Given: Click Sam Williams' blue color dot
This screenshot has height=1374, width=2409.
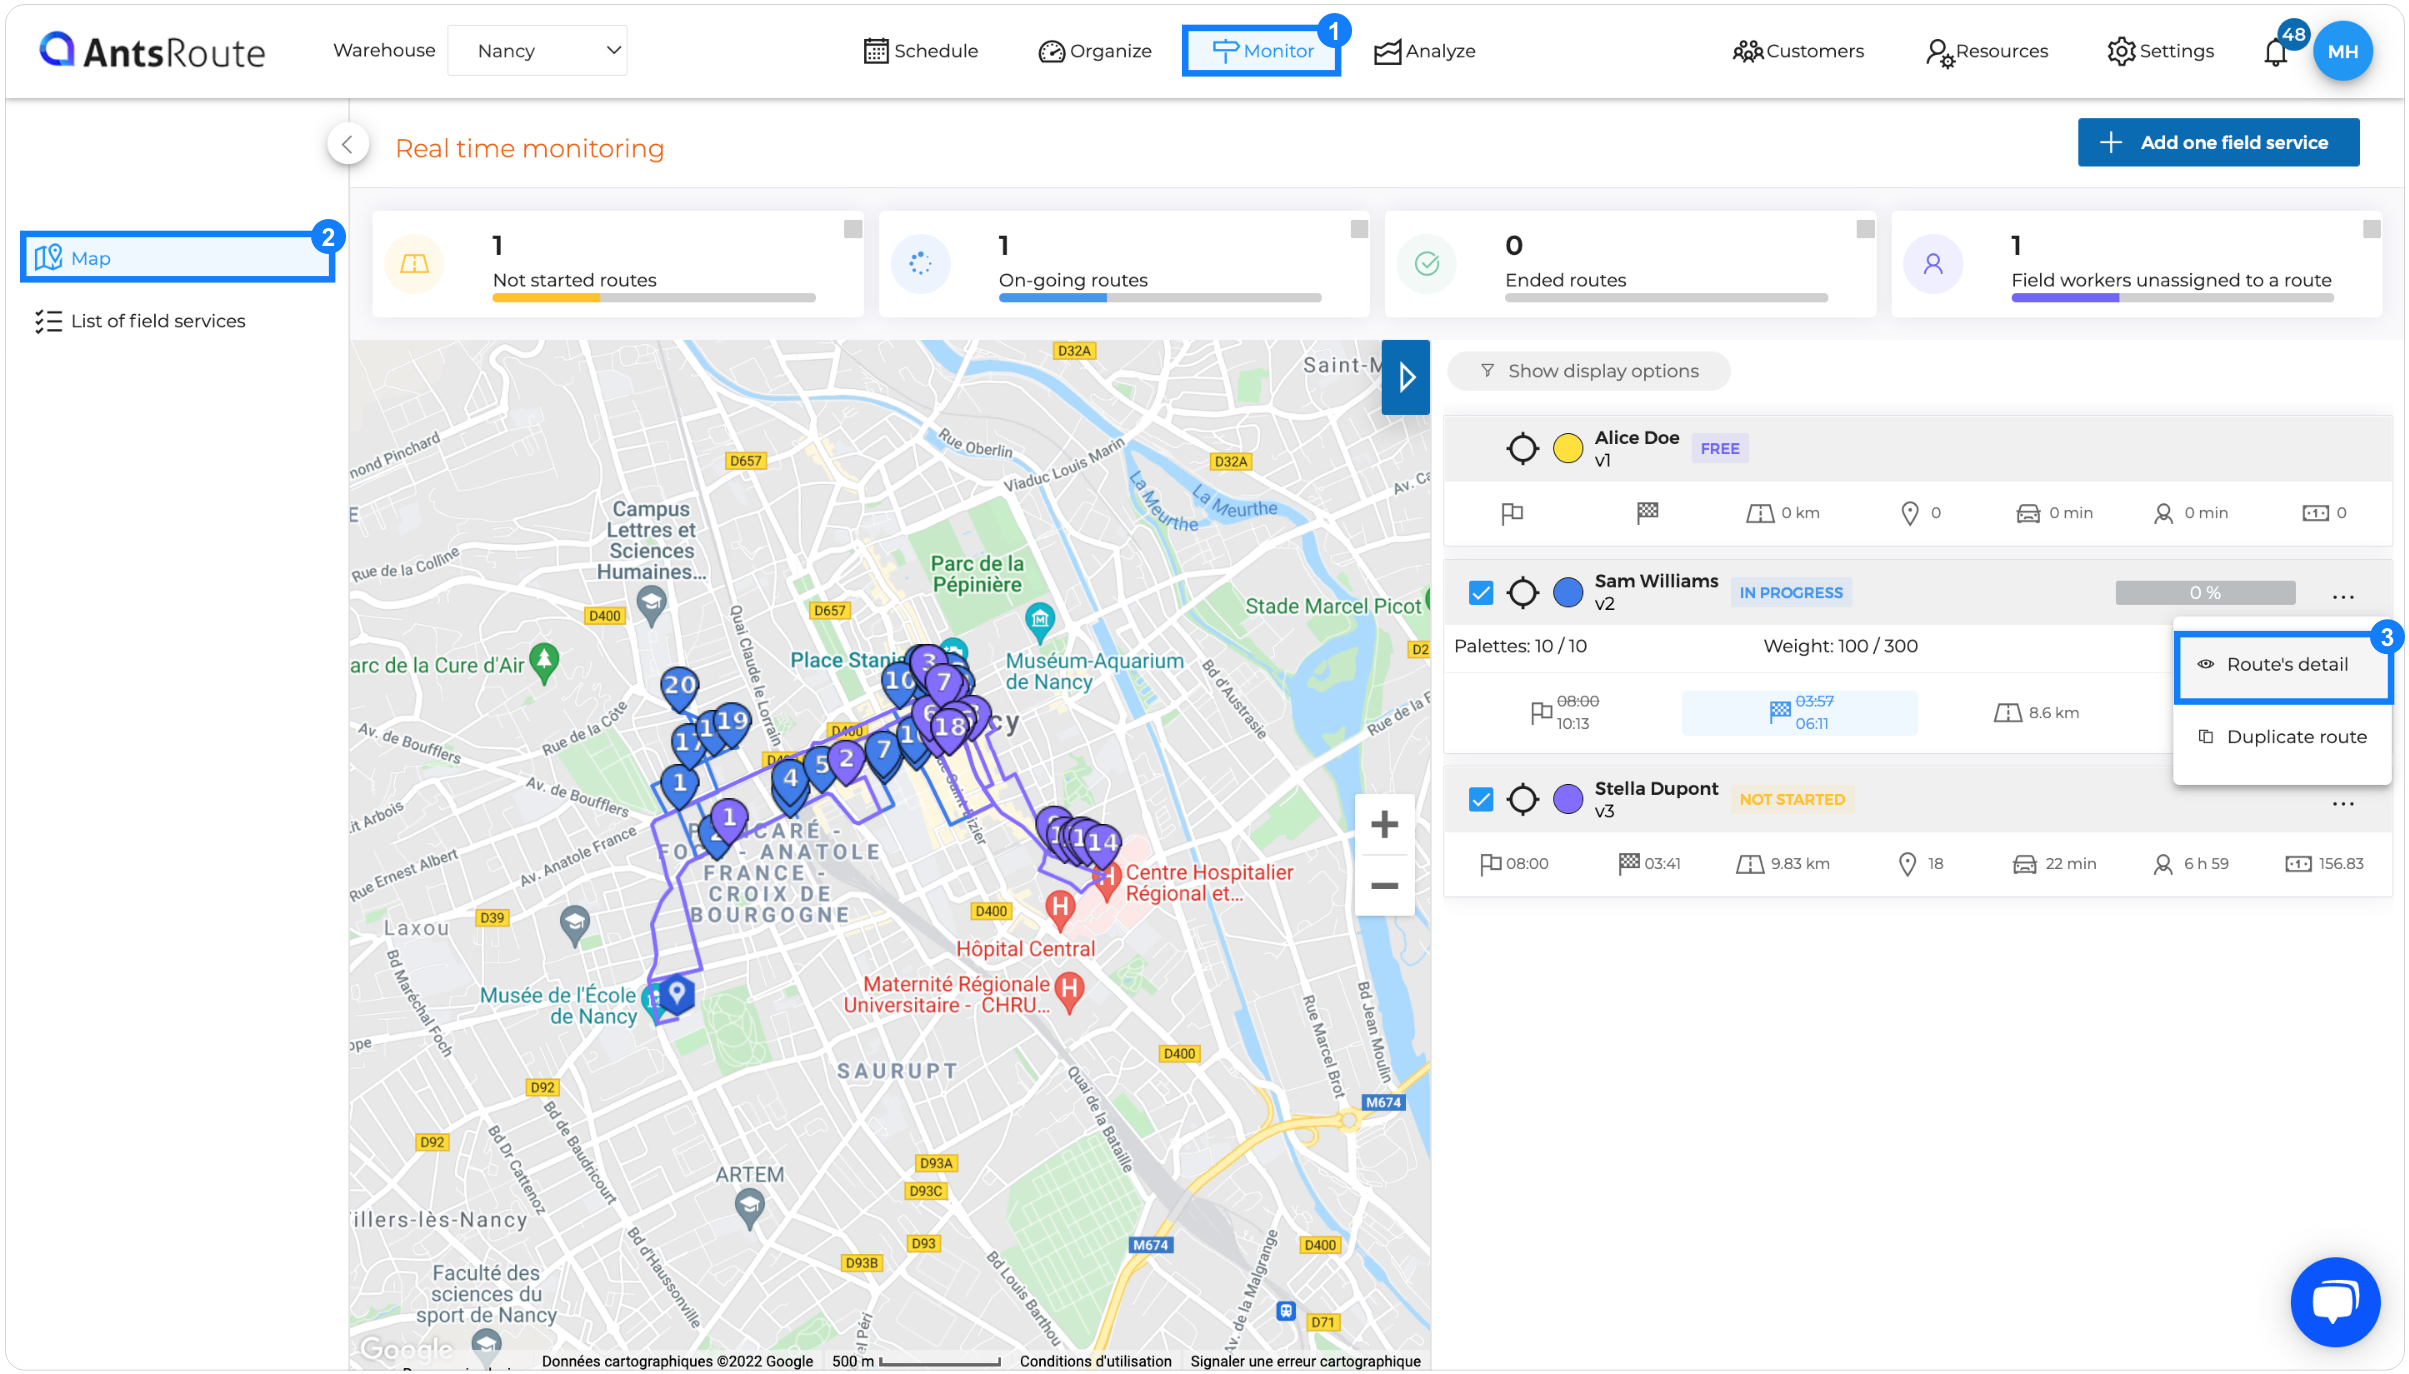Looking at the screenshot, I should (x=1567, y=593).
